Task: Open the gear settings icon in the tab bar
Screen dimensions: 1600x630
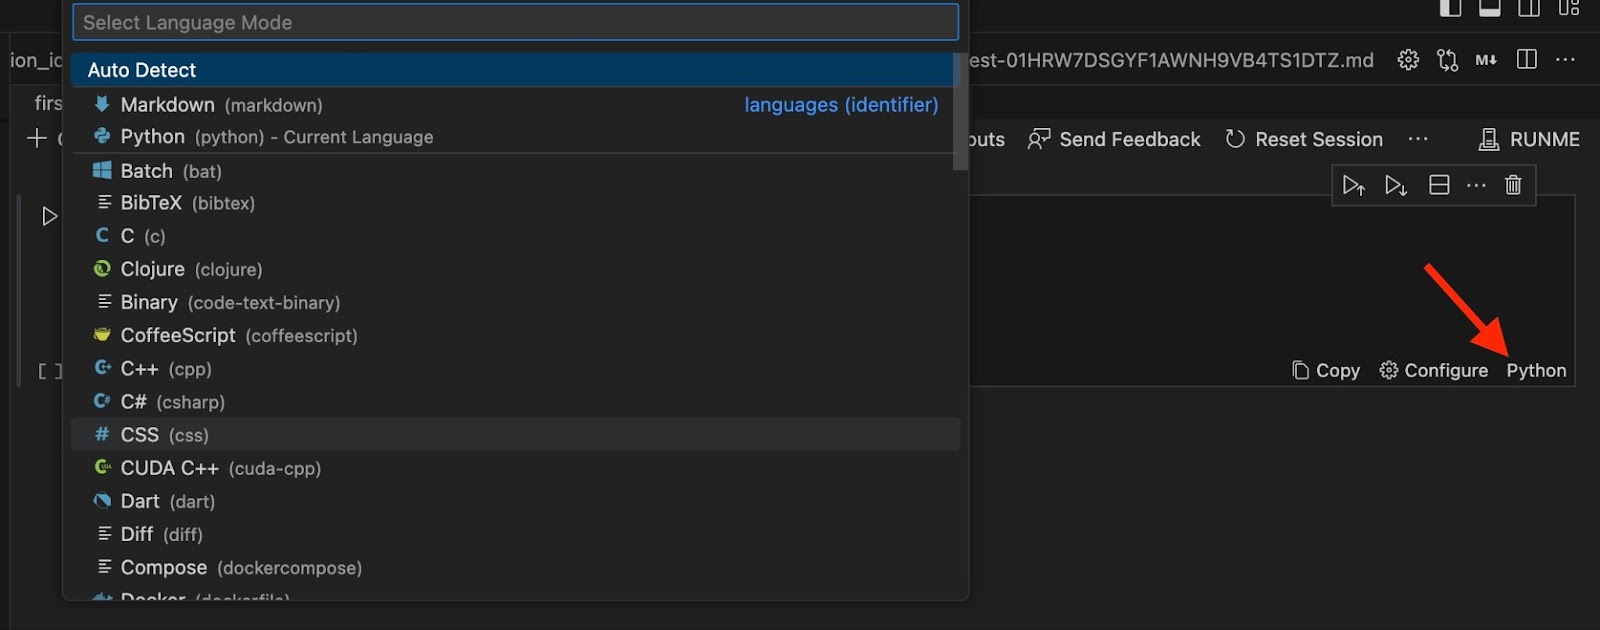Action: tap(1408, 60)
